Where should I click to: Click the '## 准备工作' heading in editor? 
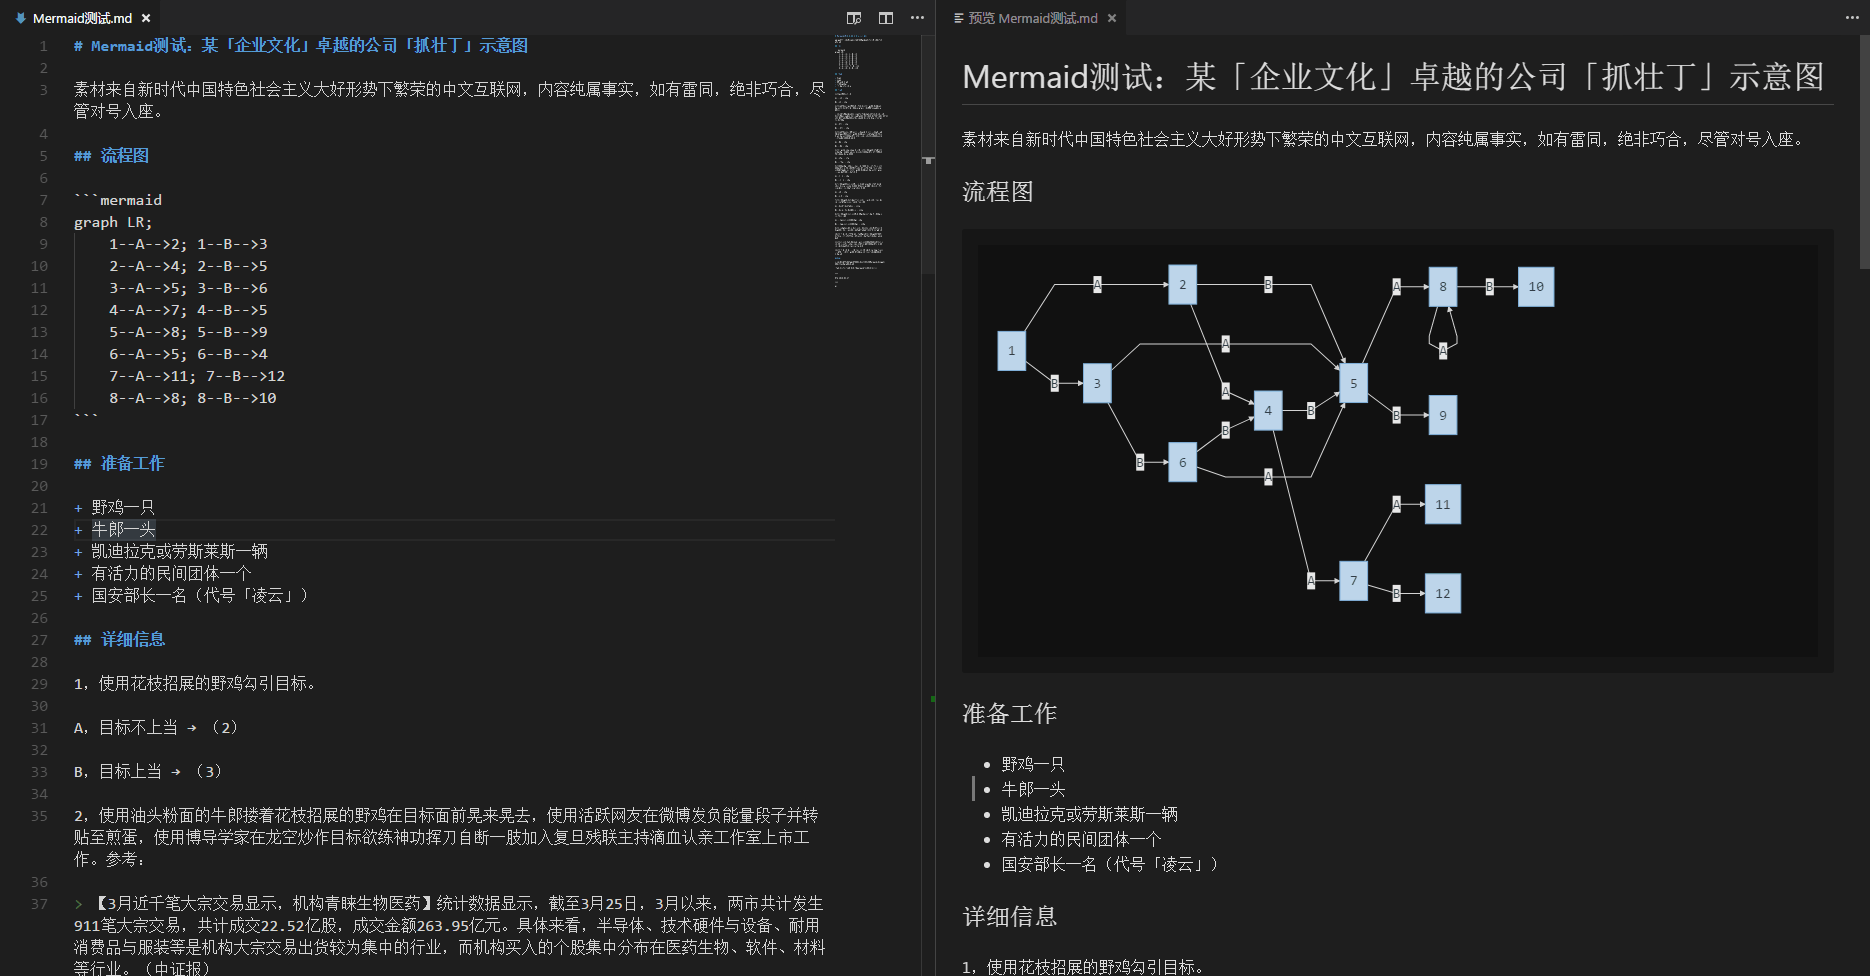click(x=119, y=464)
